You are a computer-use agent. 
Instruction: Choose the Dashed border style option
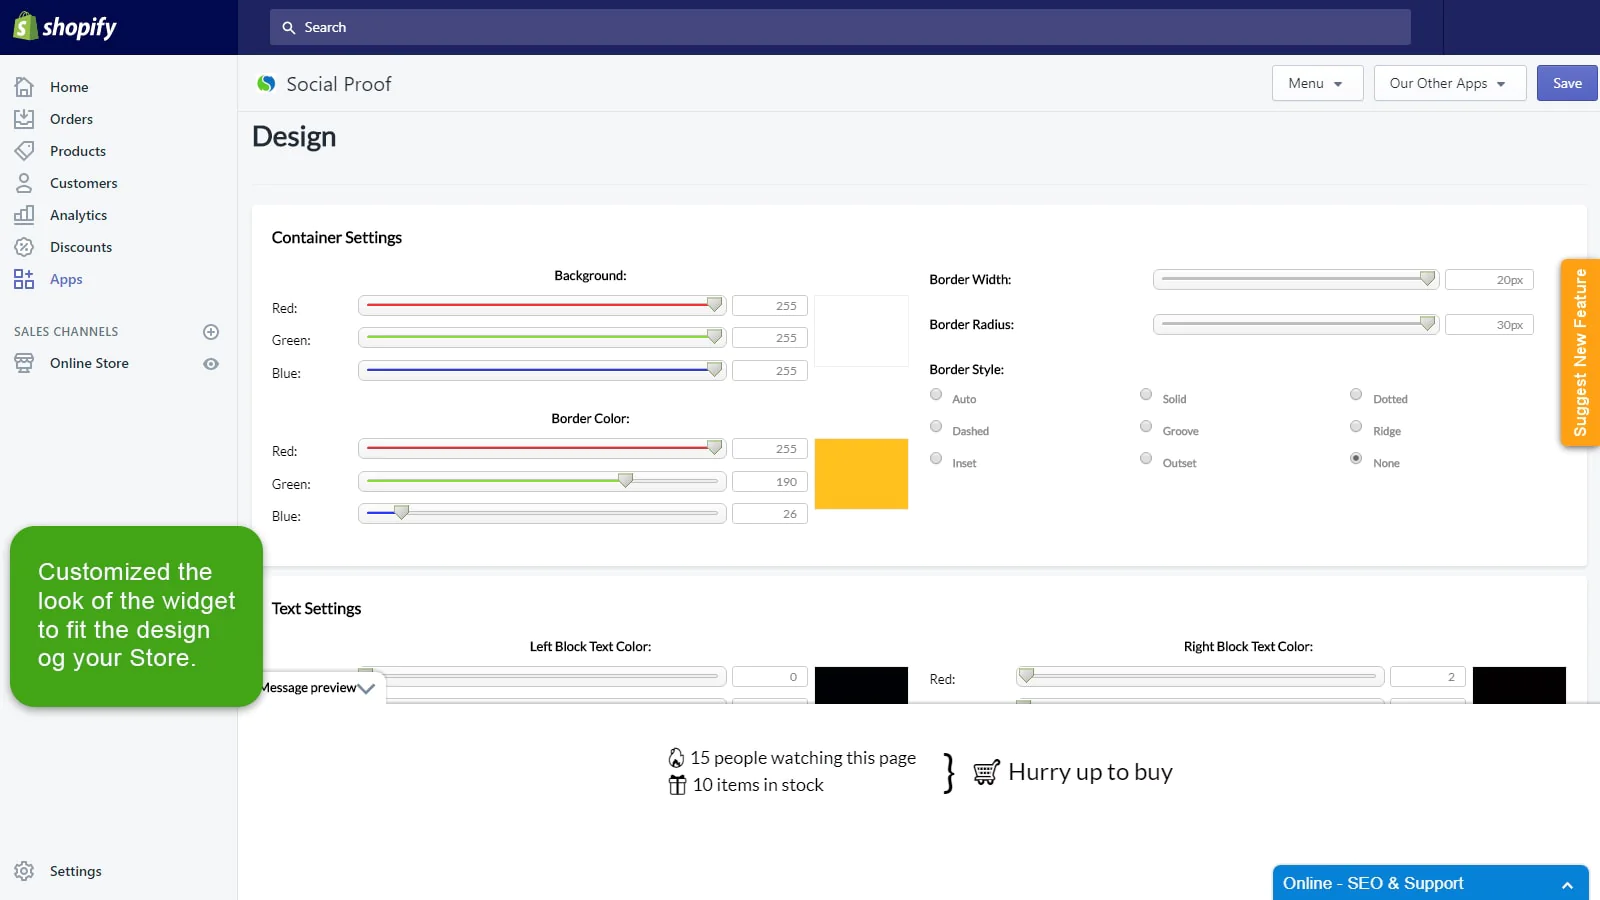point(936,427)
